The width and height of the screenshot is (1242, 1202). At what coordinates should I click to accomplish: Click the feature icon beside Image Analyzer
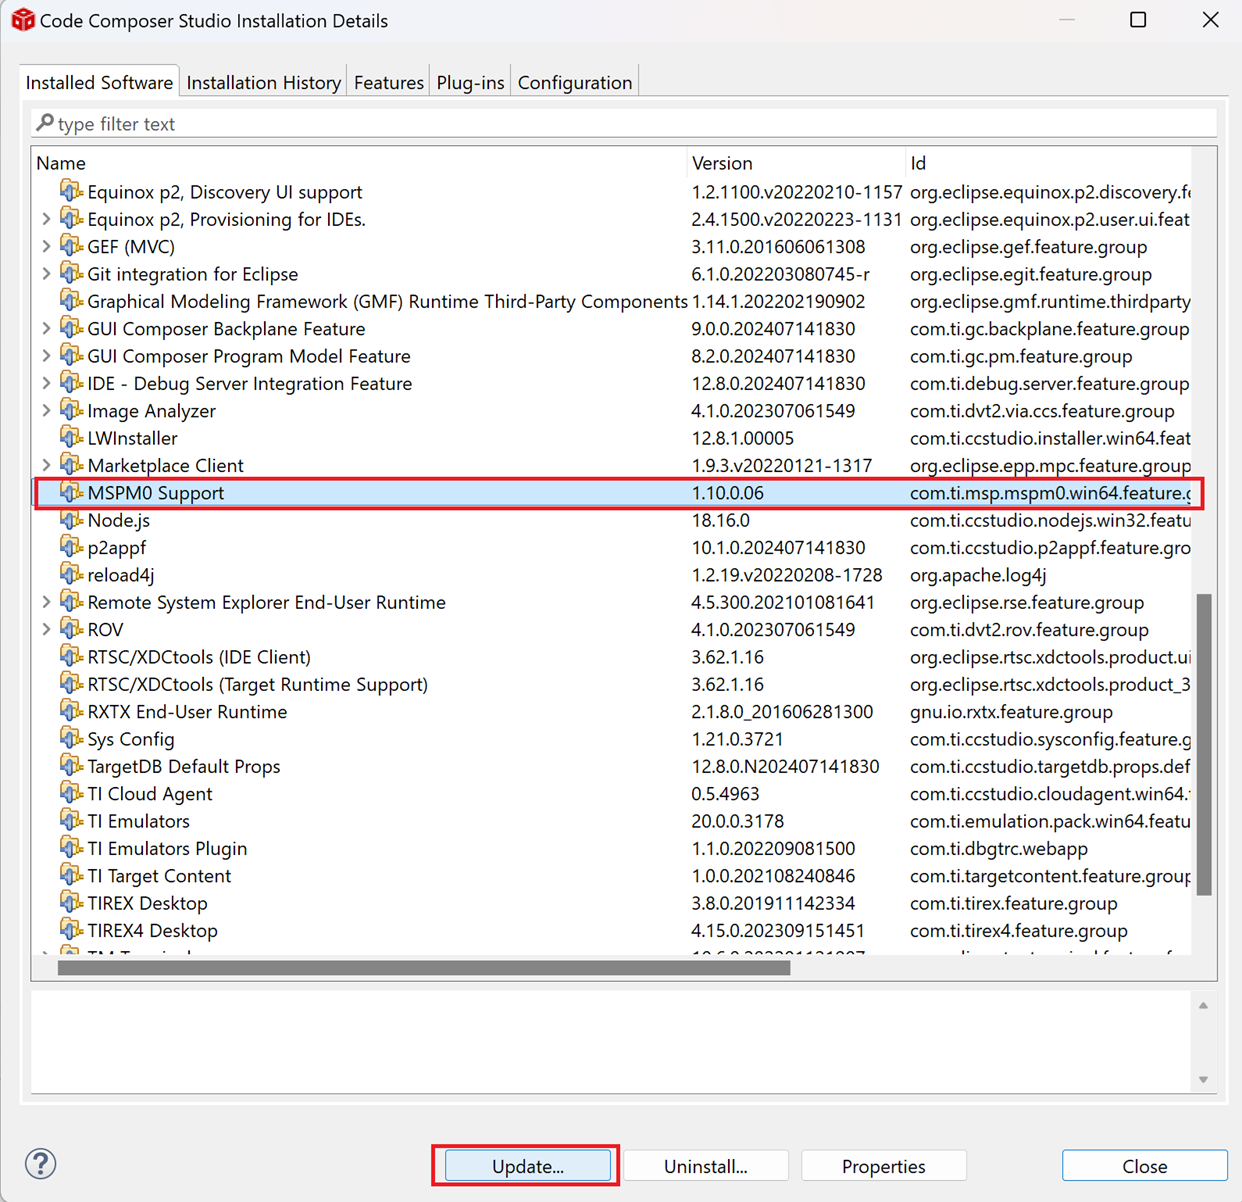[71, 410]
